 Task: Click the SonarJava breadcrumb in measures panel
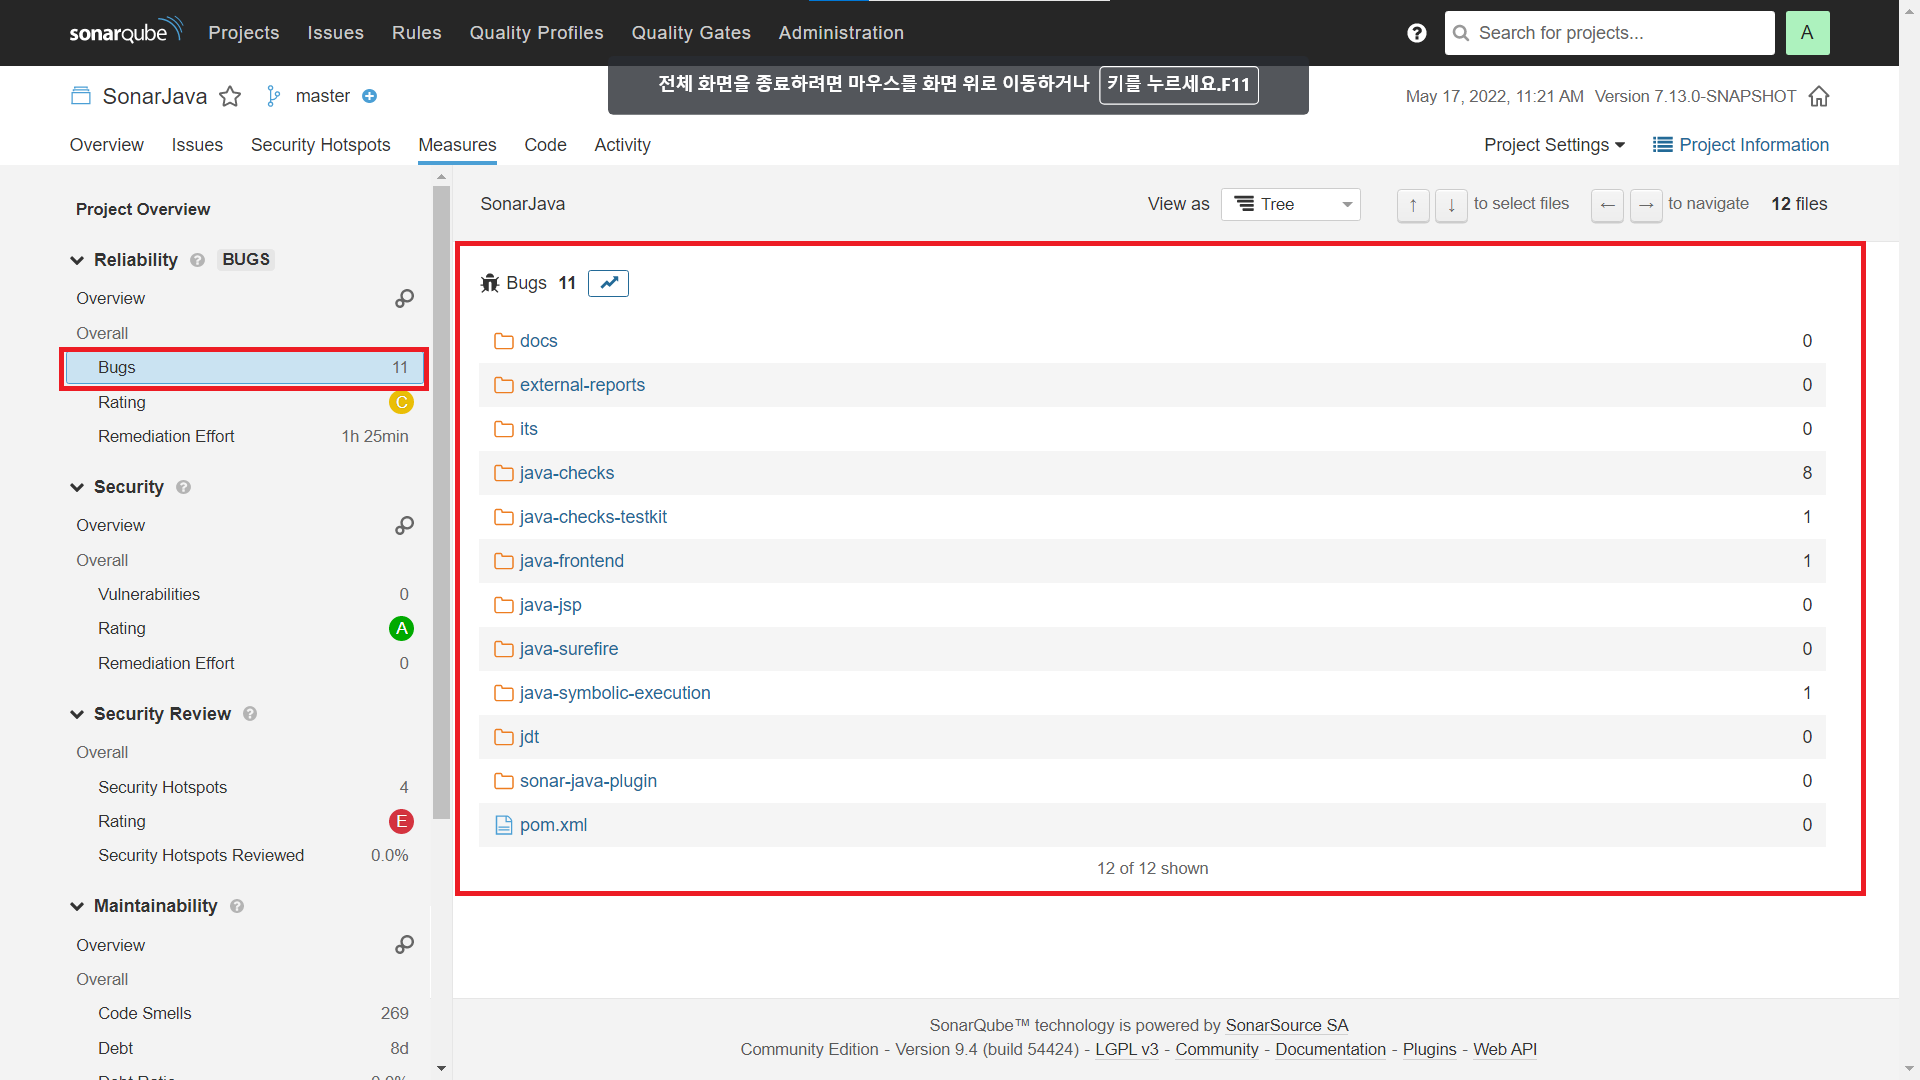point(522,204)
